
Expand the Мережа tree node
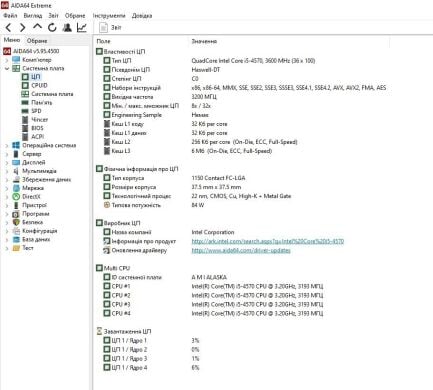7,188
